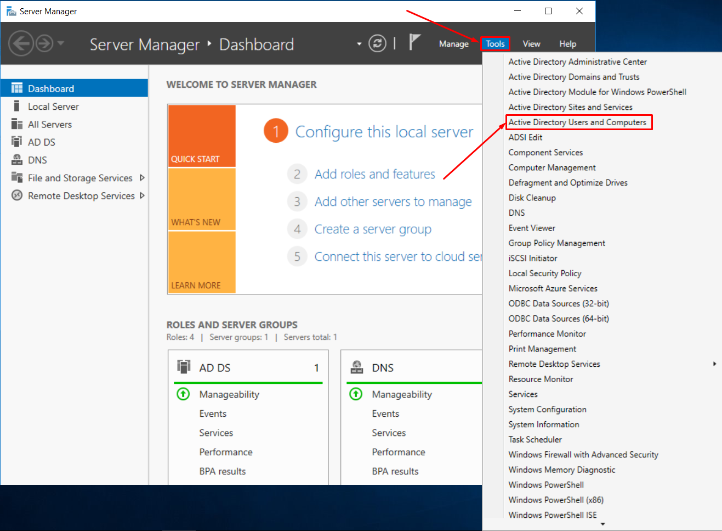Expand File and Storage Services arrow
Image resolution: width=722 pixels, height=531 pixels.
point(142,177)
